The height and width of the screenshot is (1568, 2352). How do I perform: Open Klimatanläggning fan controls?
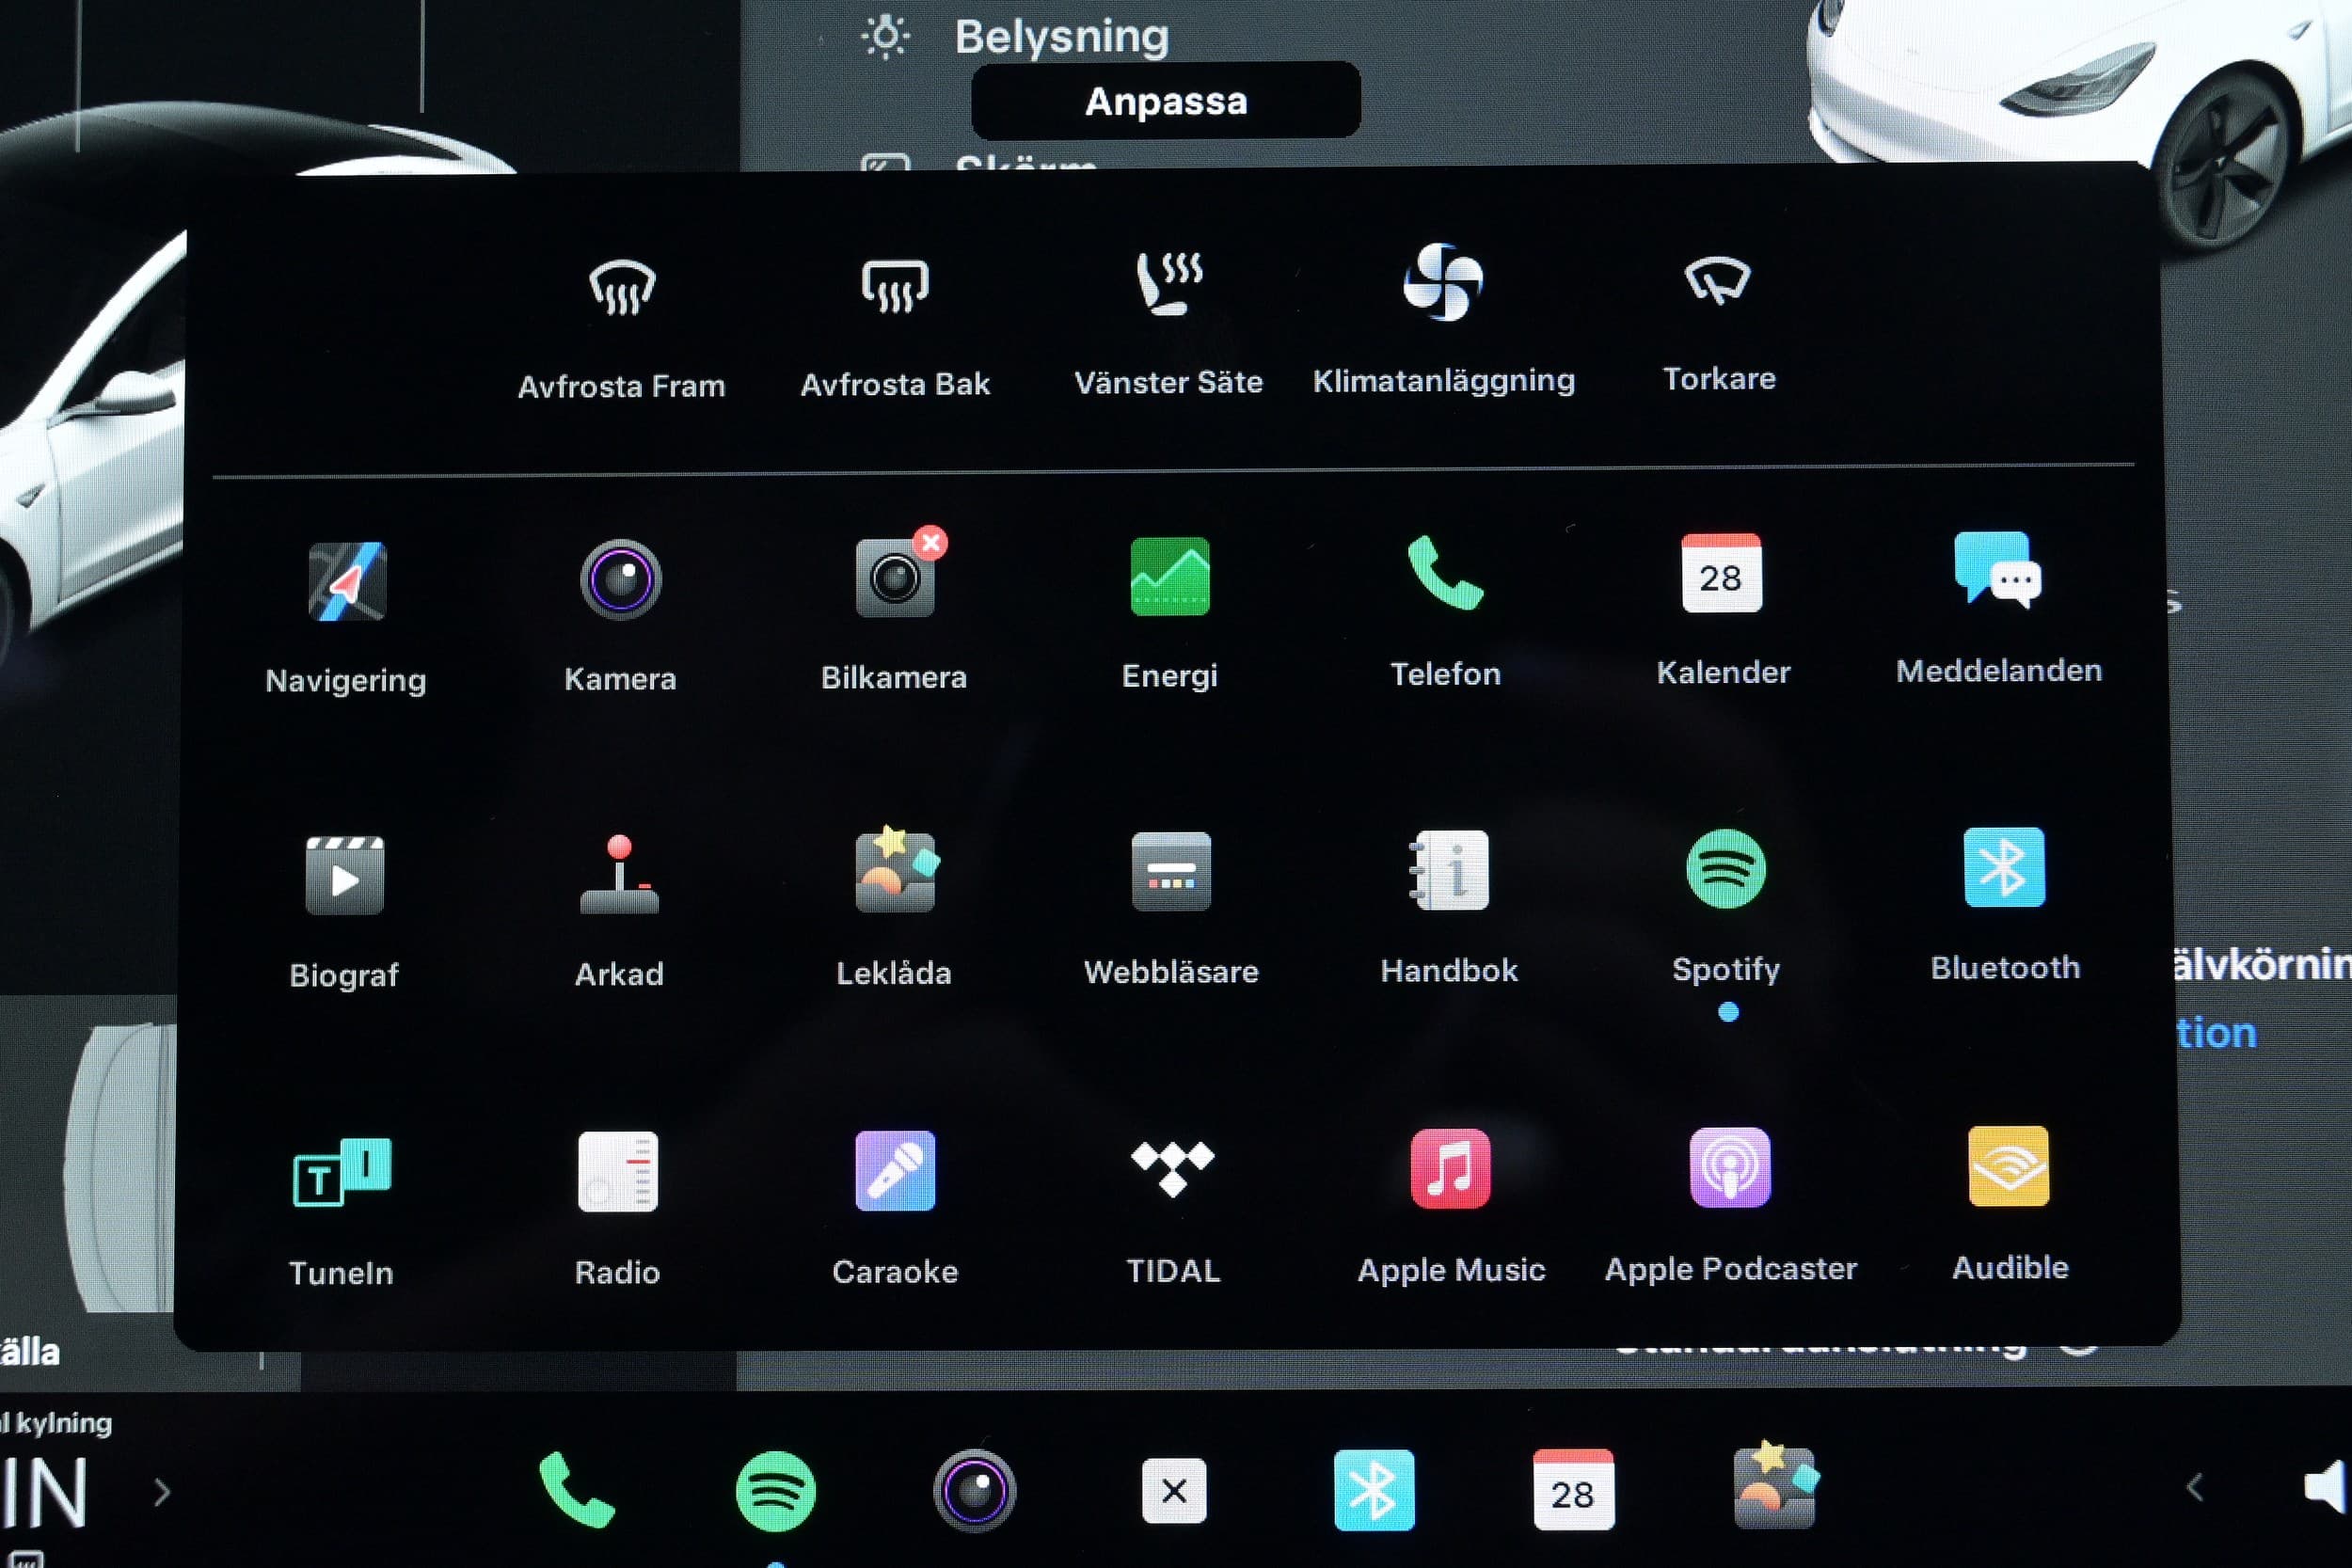[x=1443, y=282]
